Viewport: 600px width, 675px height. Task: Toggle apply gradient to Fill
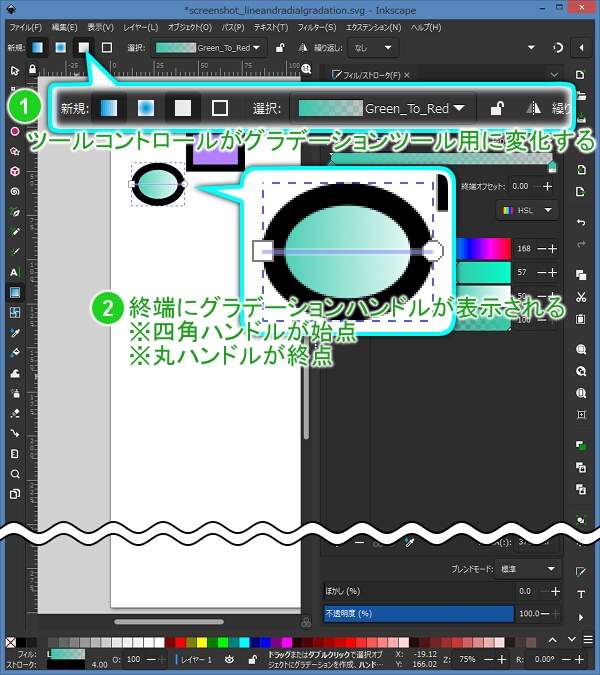(84, 47)
